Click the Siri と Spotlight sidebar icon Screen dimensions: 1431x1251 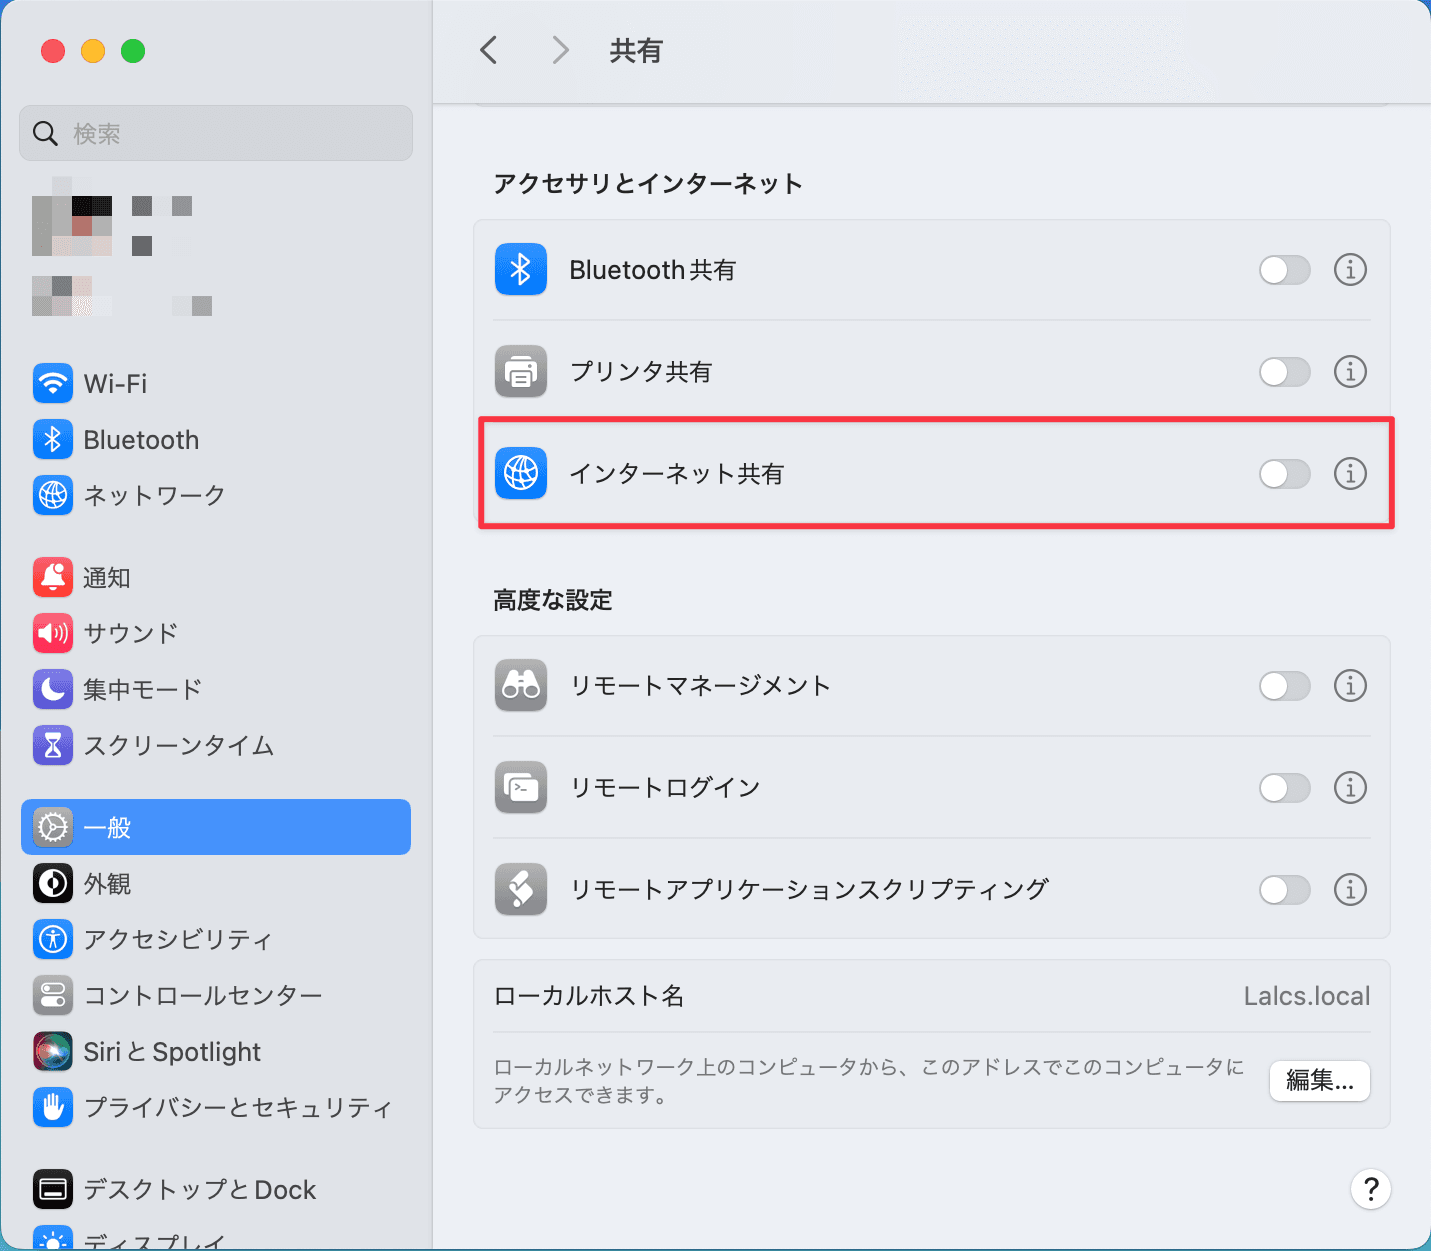pos(53,1052)
